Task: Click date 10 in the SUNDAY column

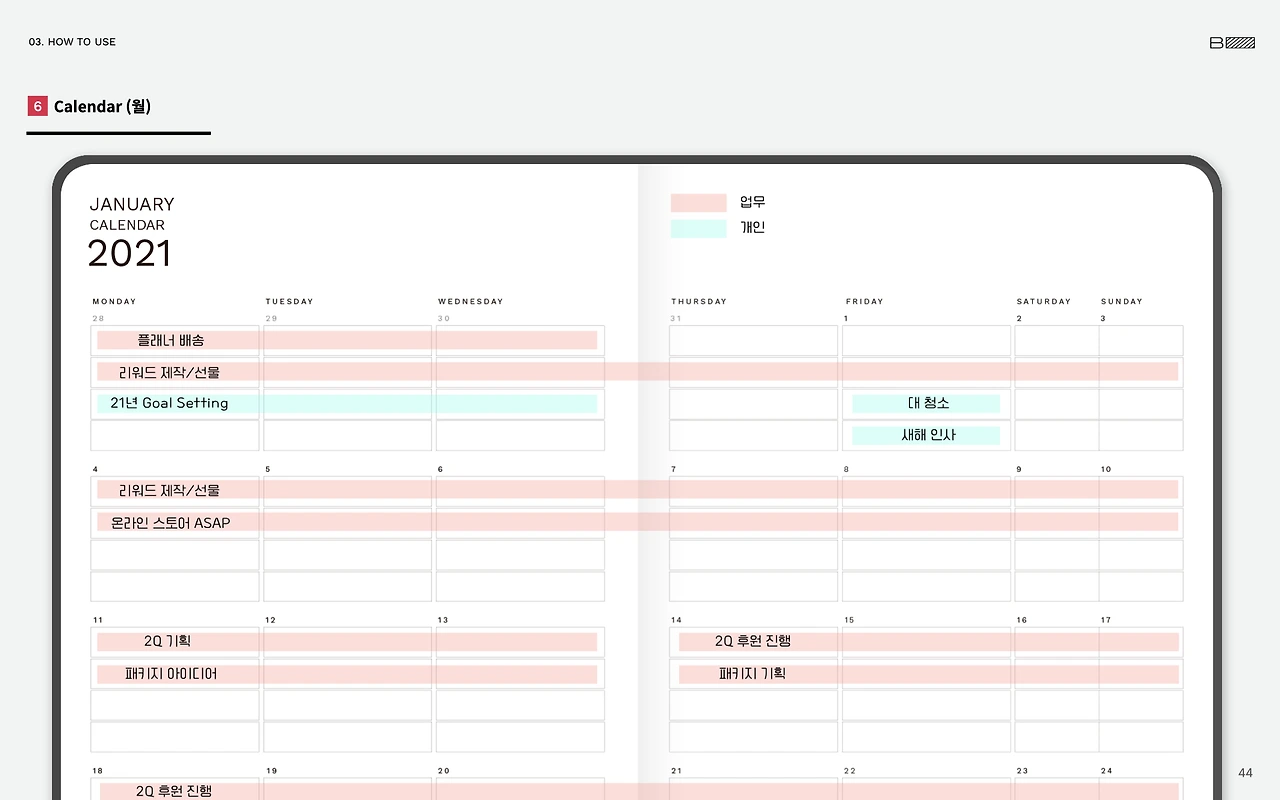Action: [1106, 469]
